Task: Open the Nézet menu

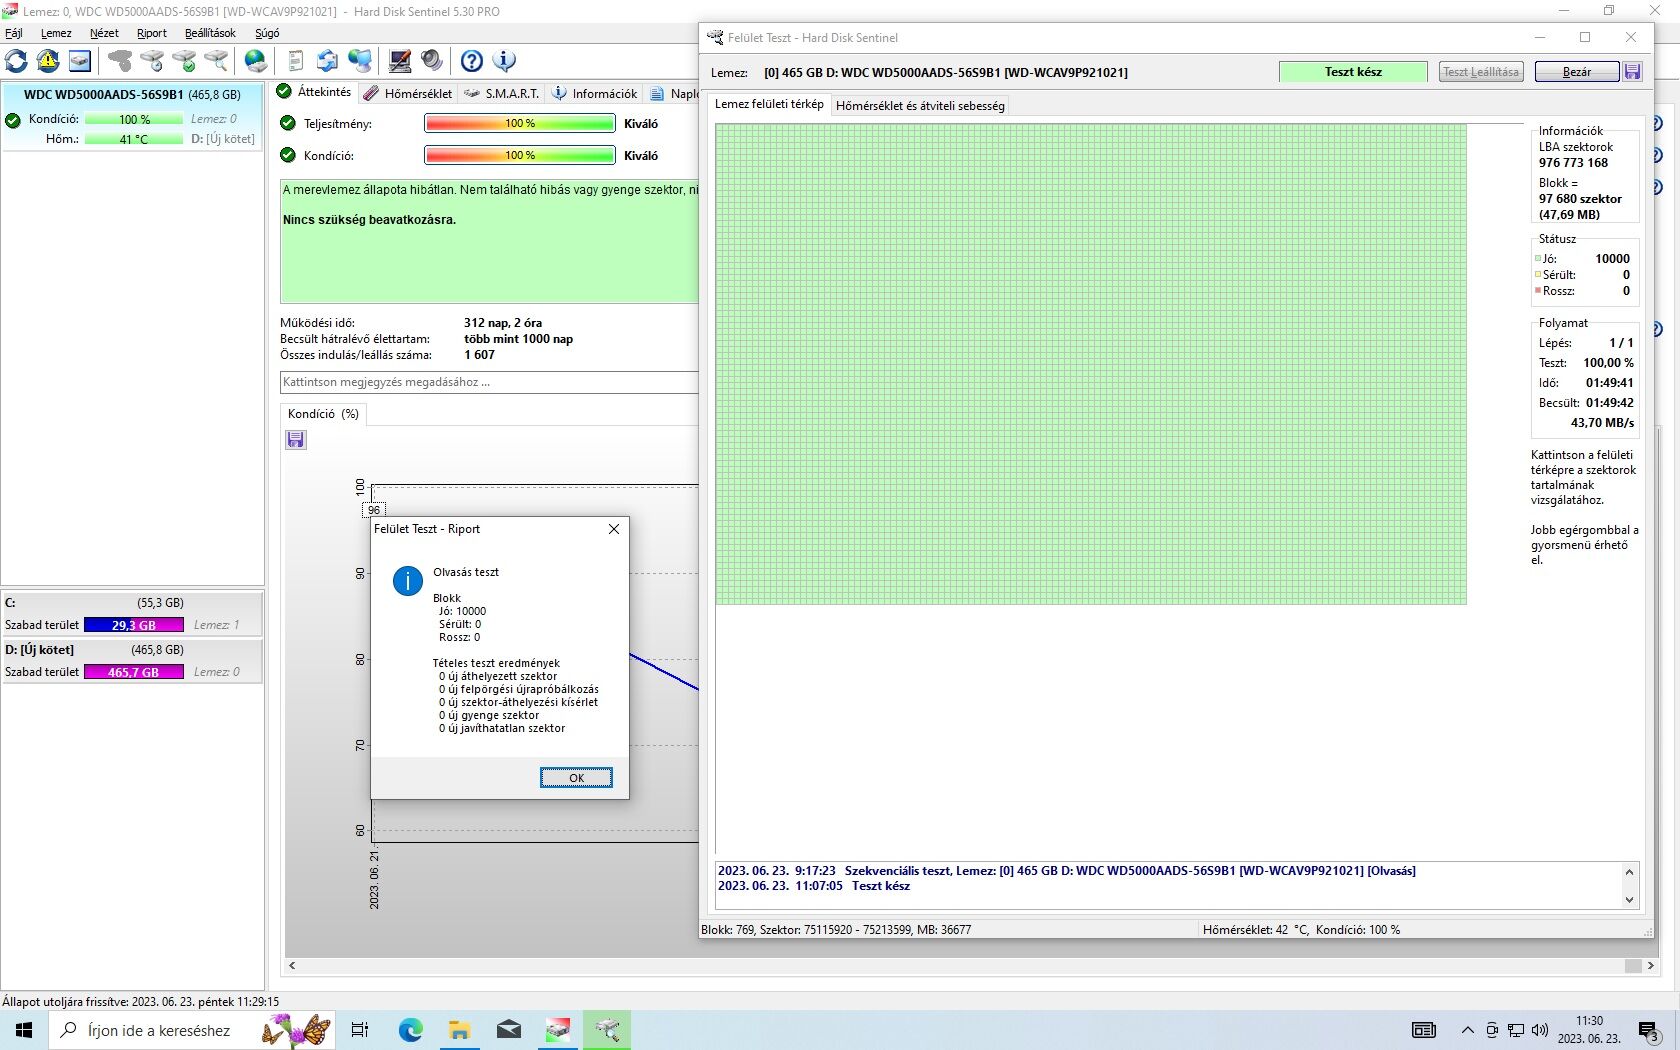Action: pos(104,33)
